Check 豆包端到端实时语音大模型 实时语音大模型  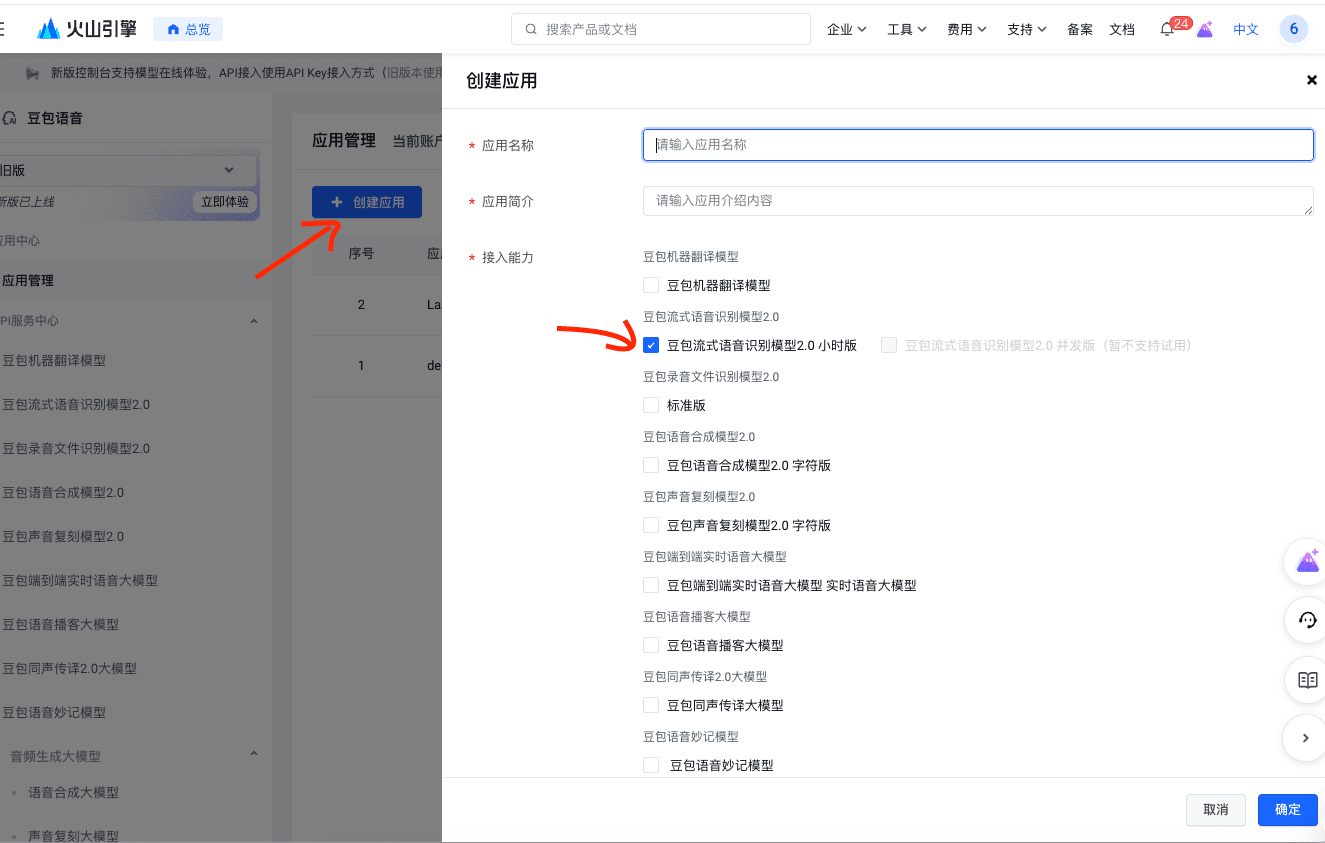[651, 585]
